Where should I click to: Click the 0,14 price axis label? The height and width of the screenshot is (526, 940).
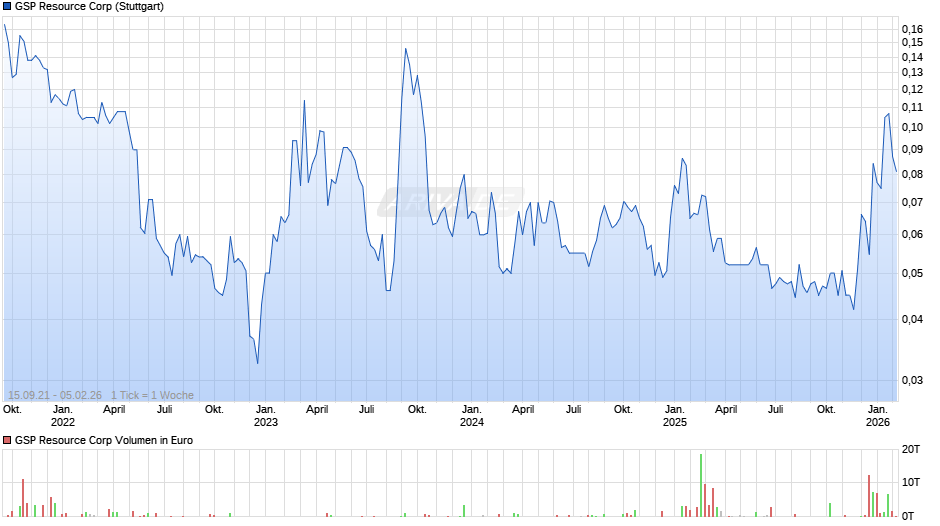click(912, 57)
